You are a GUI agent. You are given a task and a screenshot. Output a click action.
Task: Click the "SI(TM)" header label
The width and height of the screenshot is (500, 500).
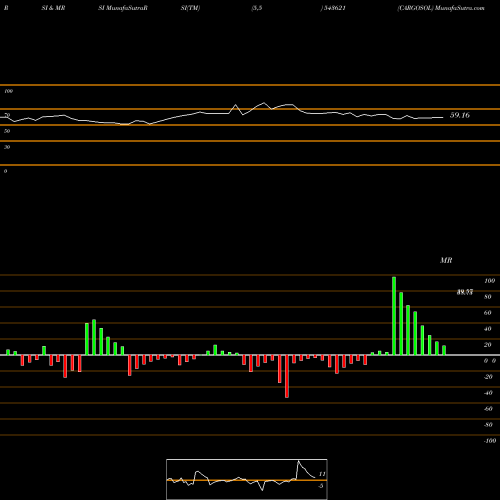tap(190, 8)
